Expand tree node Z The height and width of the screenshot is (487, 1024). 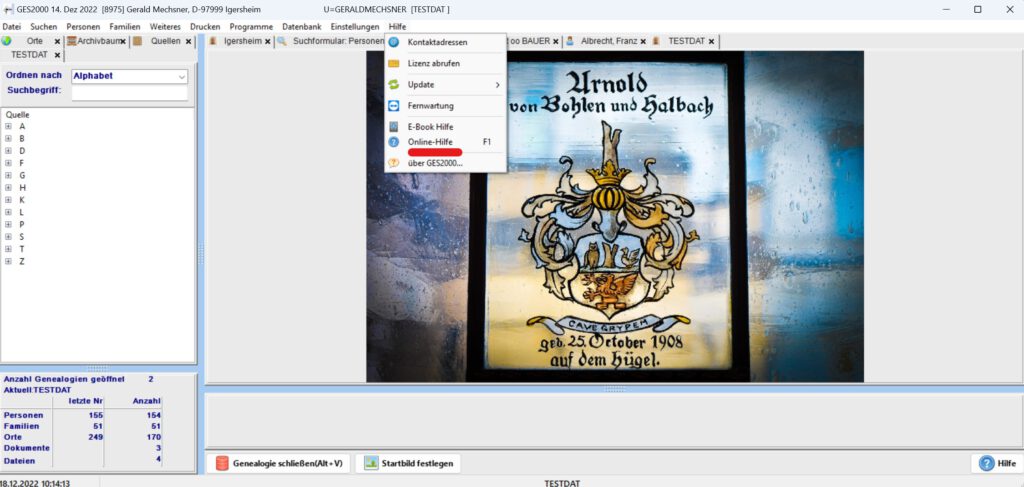[8, 261]
